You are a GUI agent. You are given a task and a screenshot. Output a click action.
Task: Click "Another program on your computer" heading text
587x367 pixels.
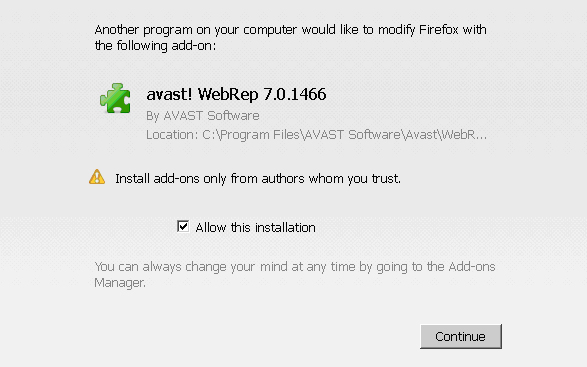point(196,30)
